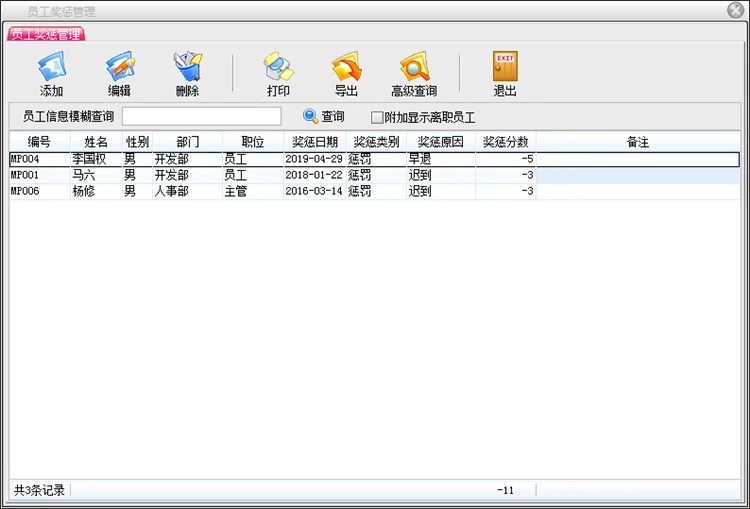Sort by the 姓名 column header
Viewport: 750px width, 509px height.
[96, 142]
